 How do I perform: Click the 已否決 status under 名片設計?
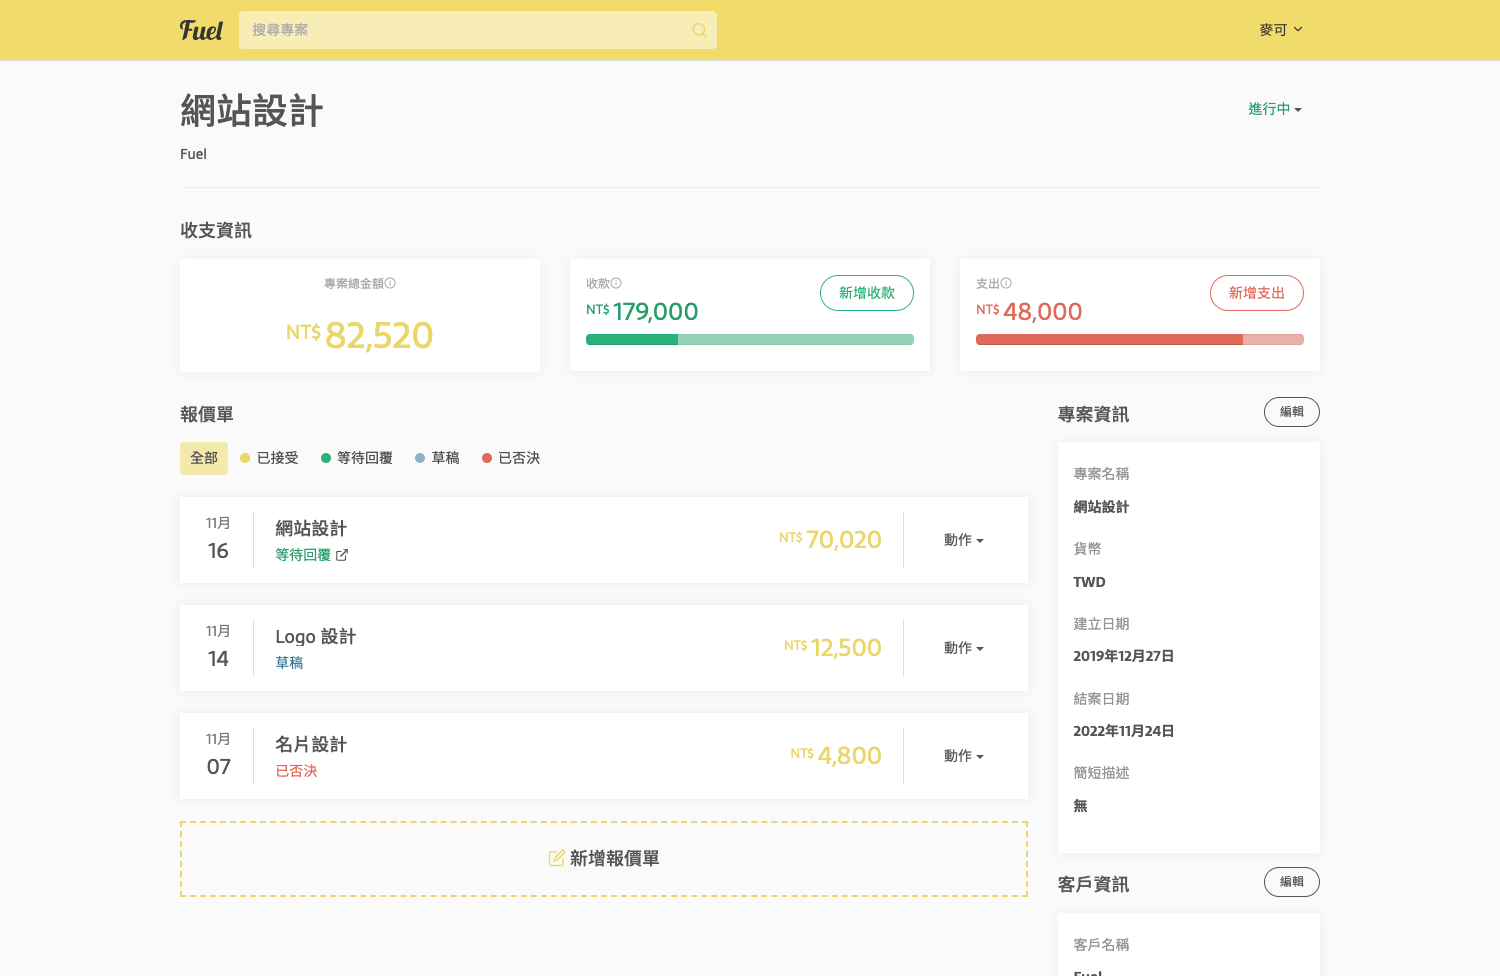tap(296, 771)
